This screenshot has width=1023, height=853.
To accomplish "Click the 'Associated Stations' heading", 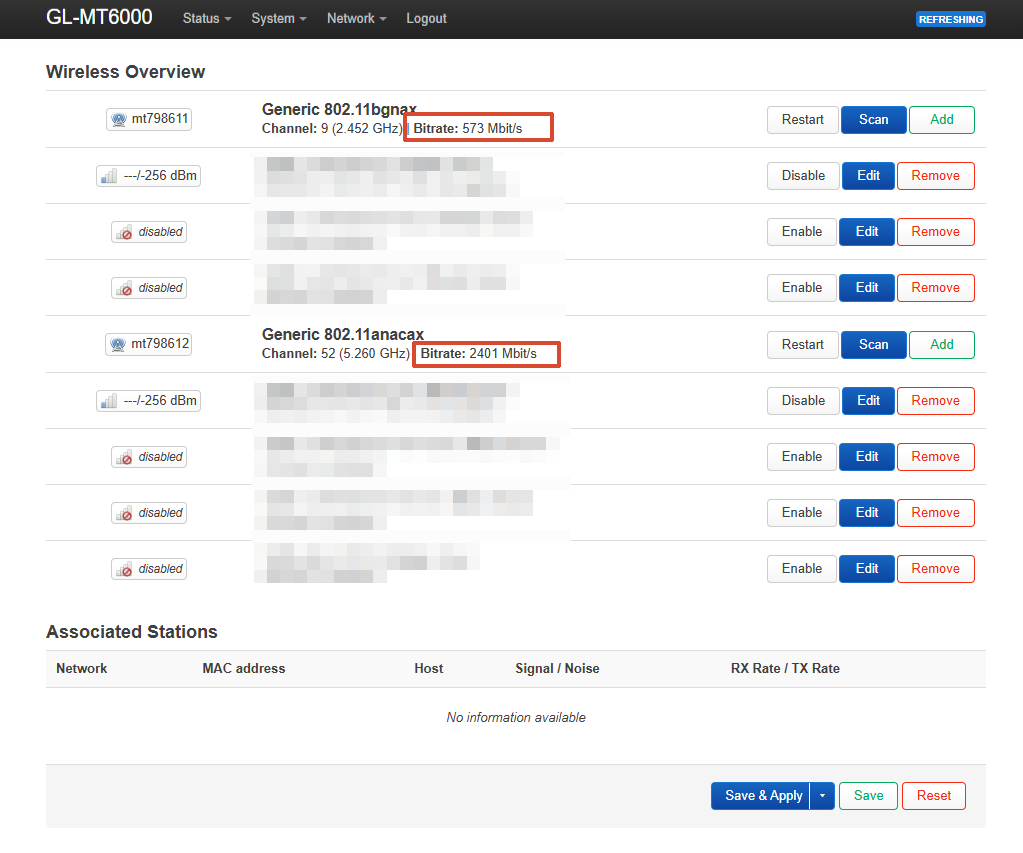I will pyautogui.click(x=132, y=632).
